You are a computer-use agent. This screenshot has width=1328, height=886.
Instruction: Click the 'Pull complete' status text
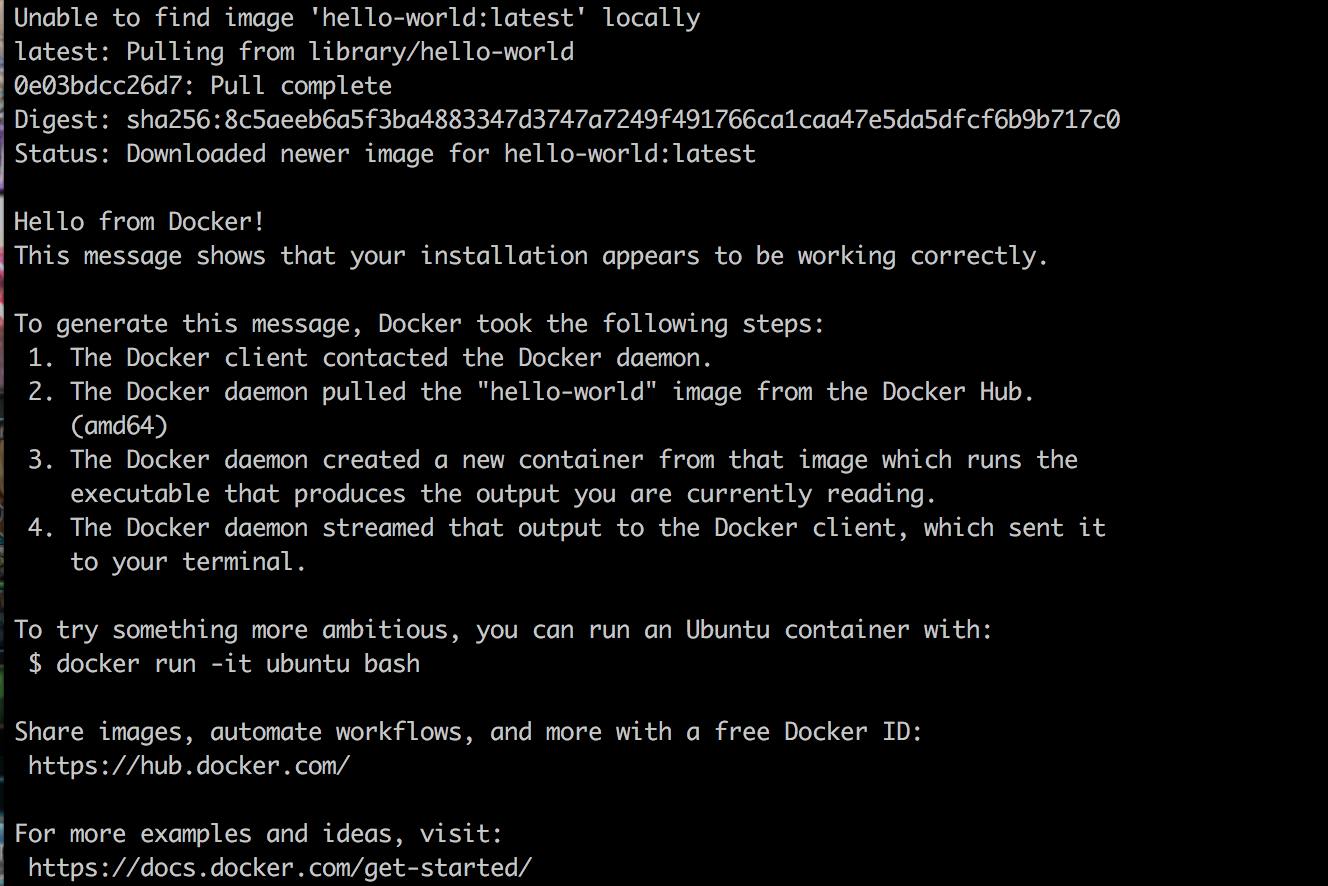301,86
